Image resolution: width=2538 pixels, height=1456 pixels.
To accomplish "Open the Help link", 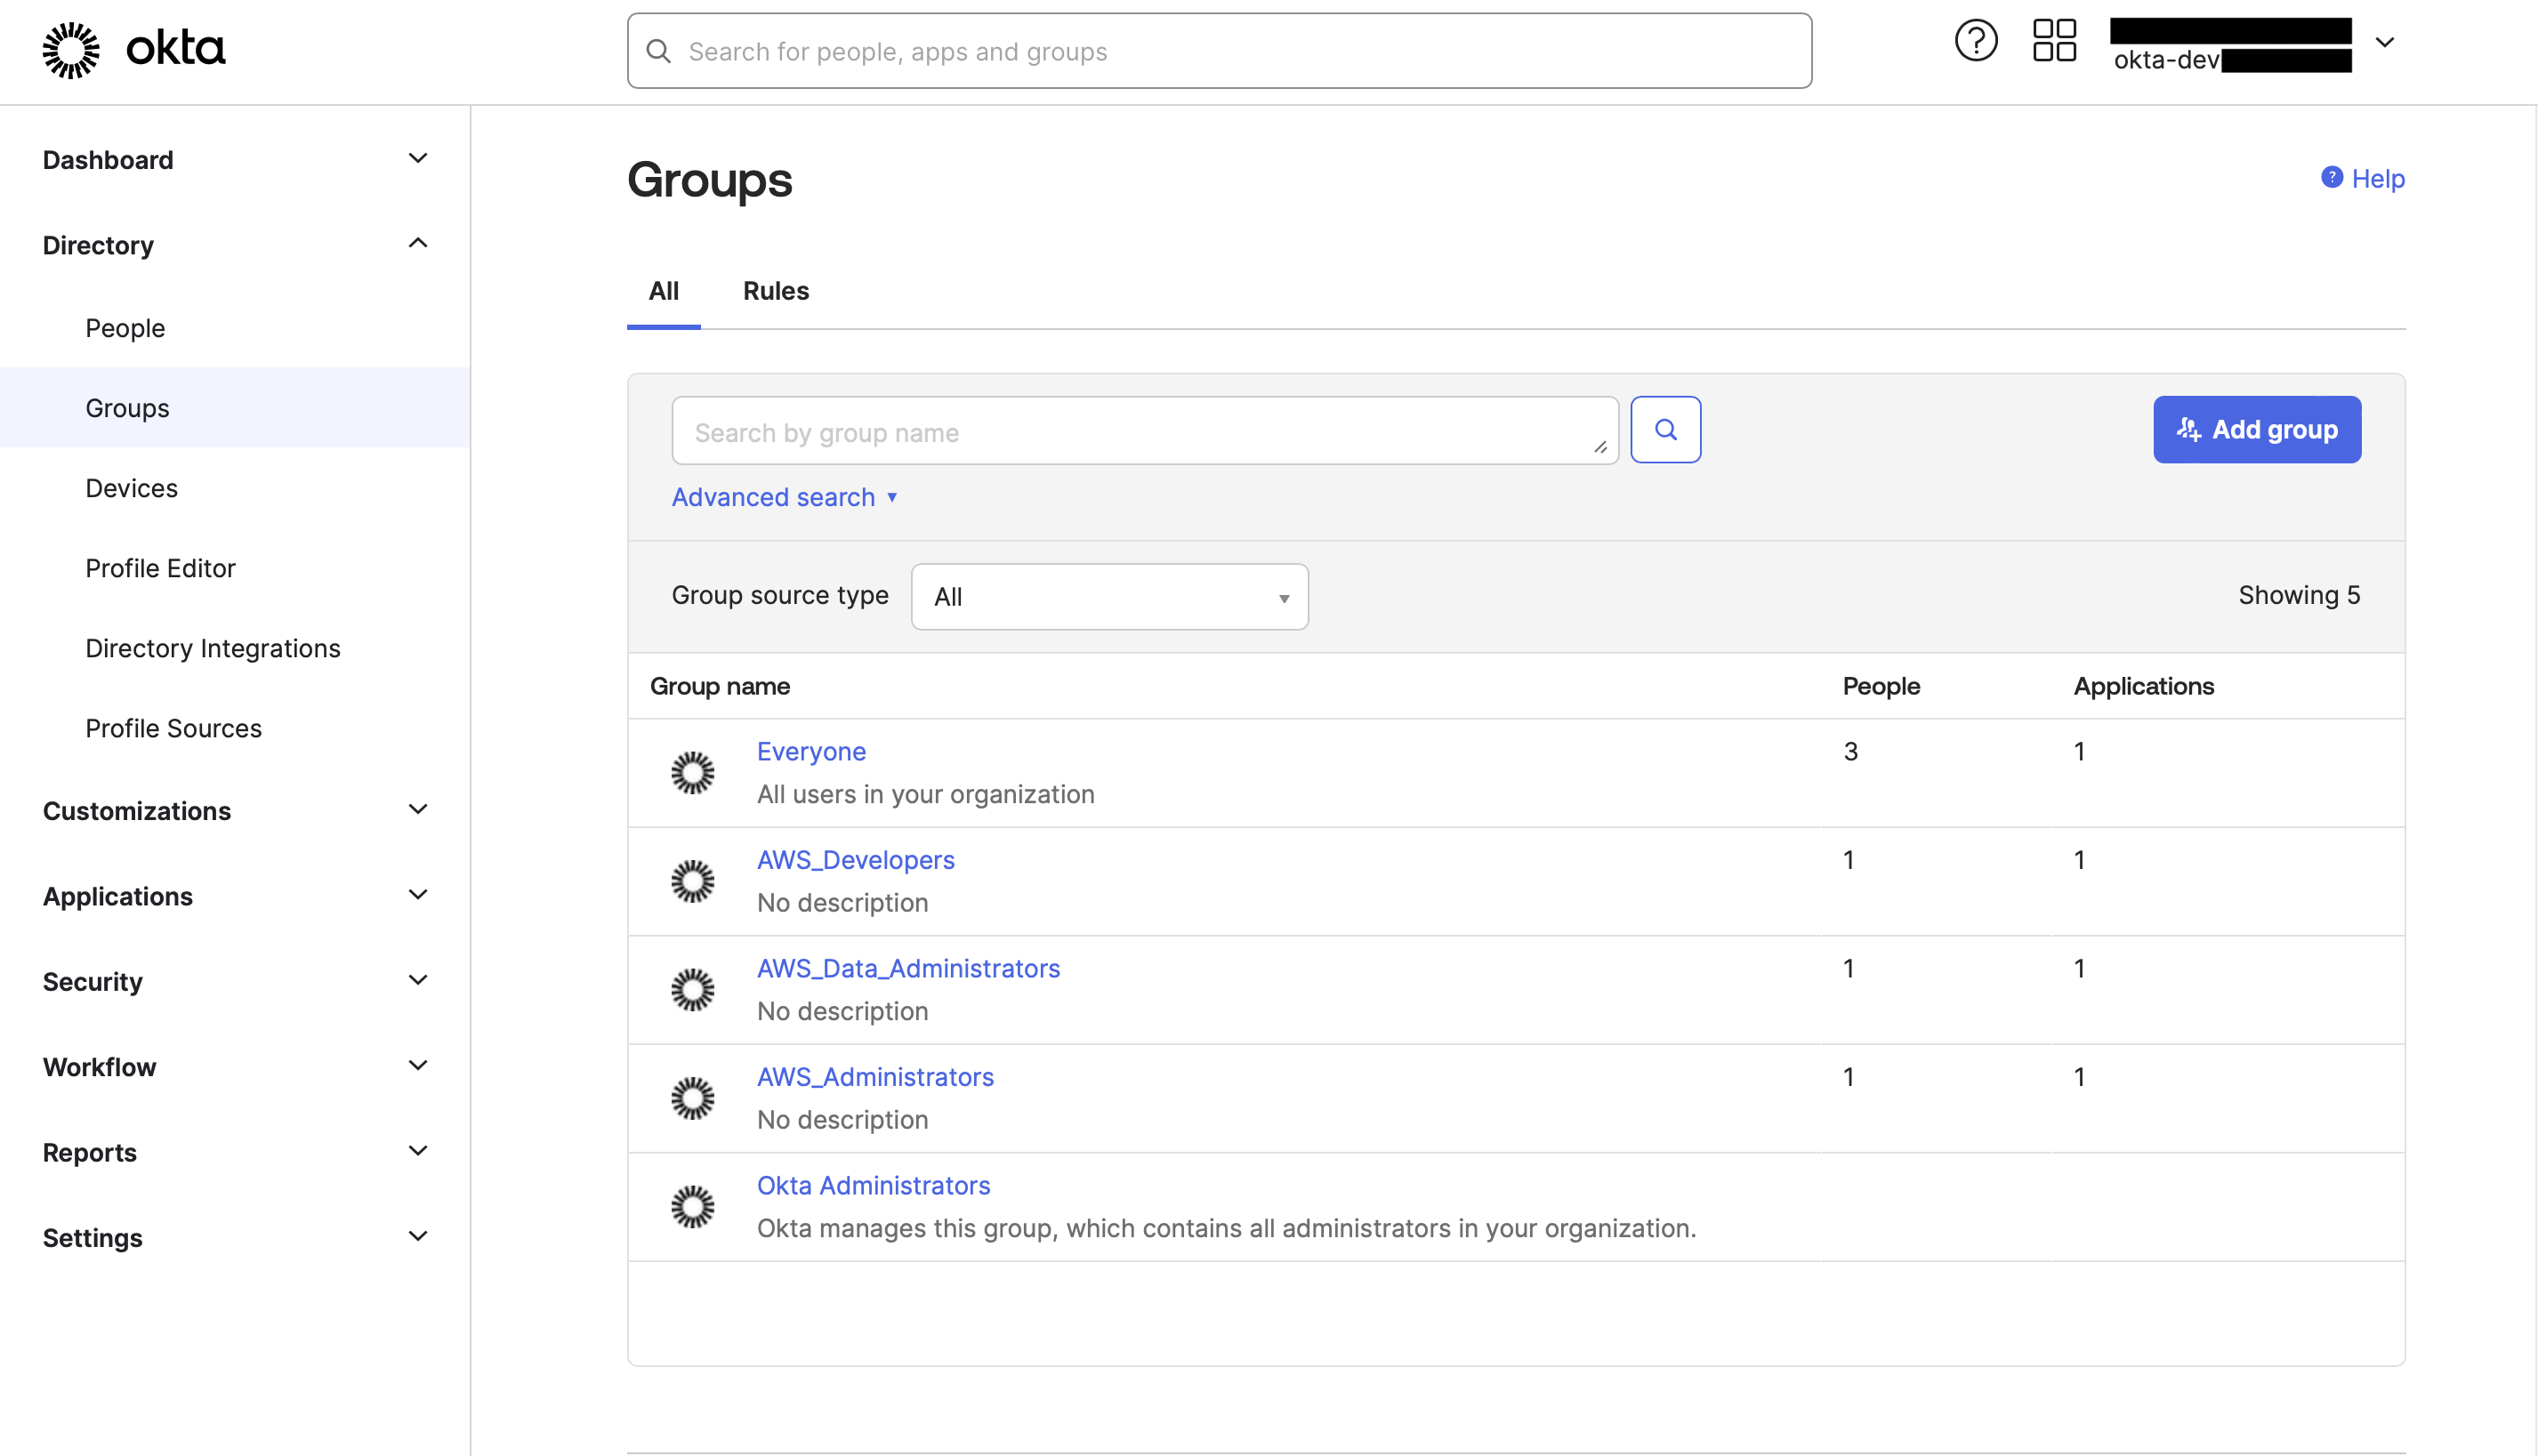I will tap(2379, 179).
